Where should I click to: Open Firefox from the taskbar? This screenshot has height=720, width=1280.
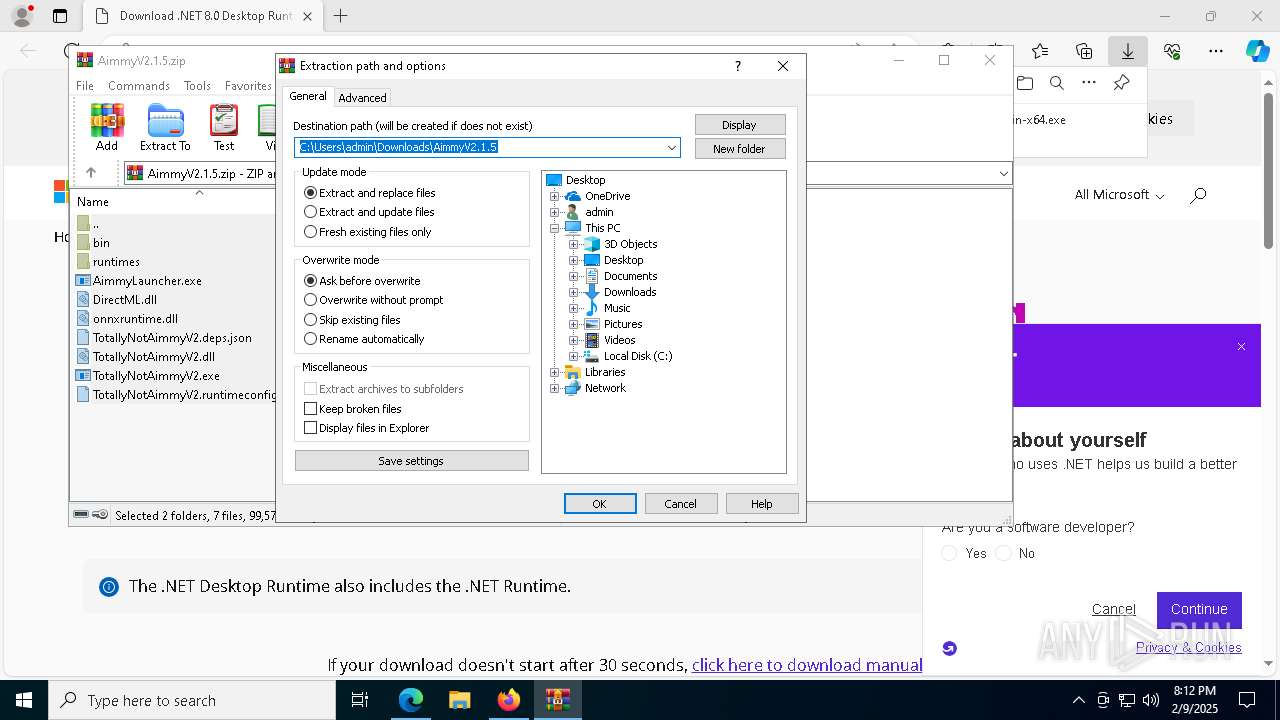point(509,700)
